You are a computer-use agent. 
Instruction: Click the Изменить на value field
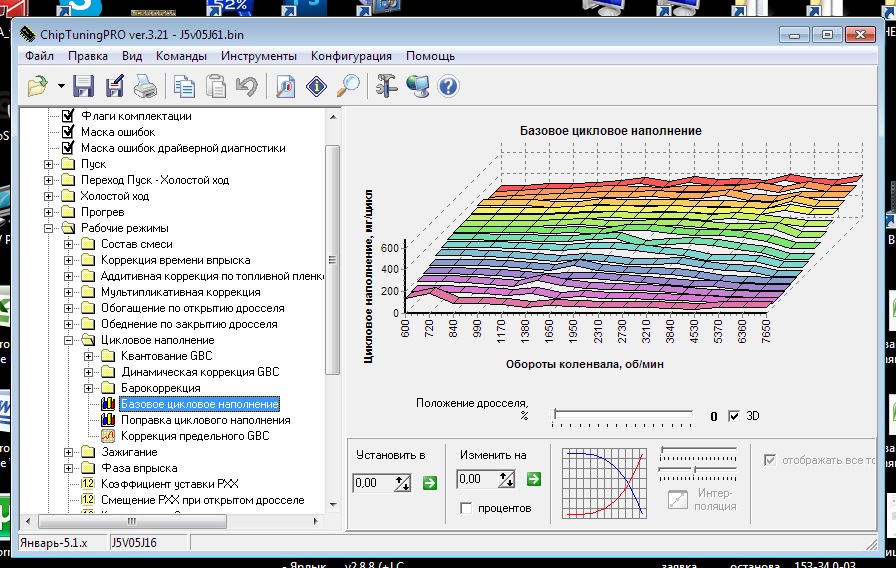[474, 481]
